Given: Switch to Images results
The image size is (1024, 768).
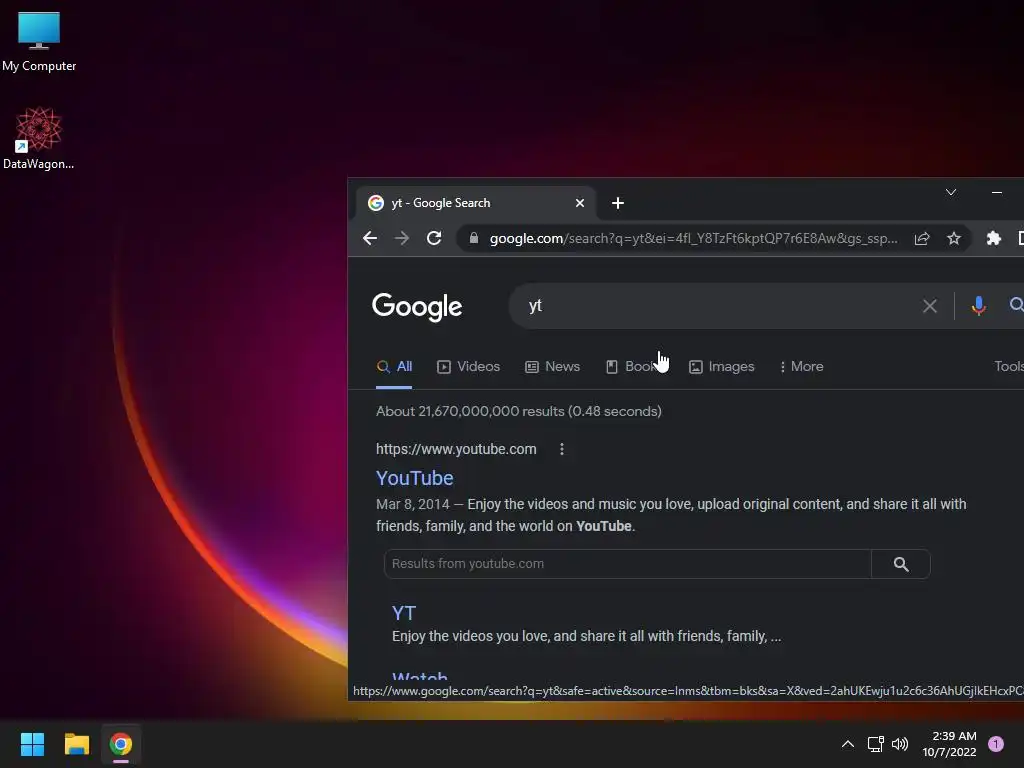Looking at the screenshot, I should pyautogui.click(x=722, y=366).
